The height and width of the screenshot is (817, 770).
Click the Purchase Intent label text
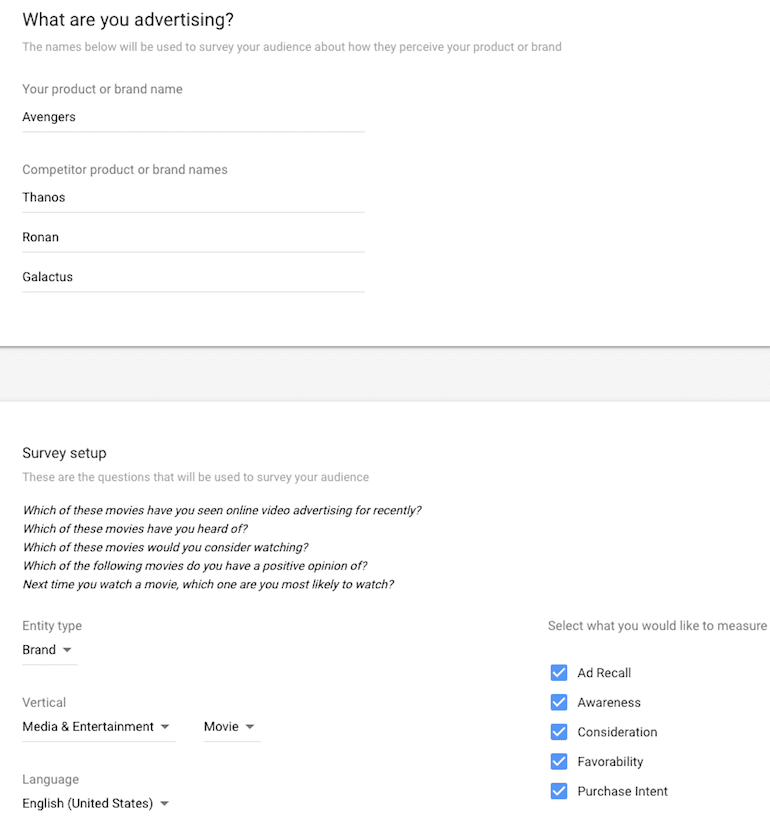[622, 791]
